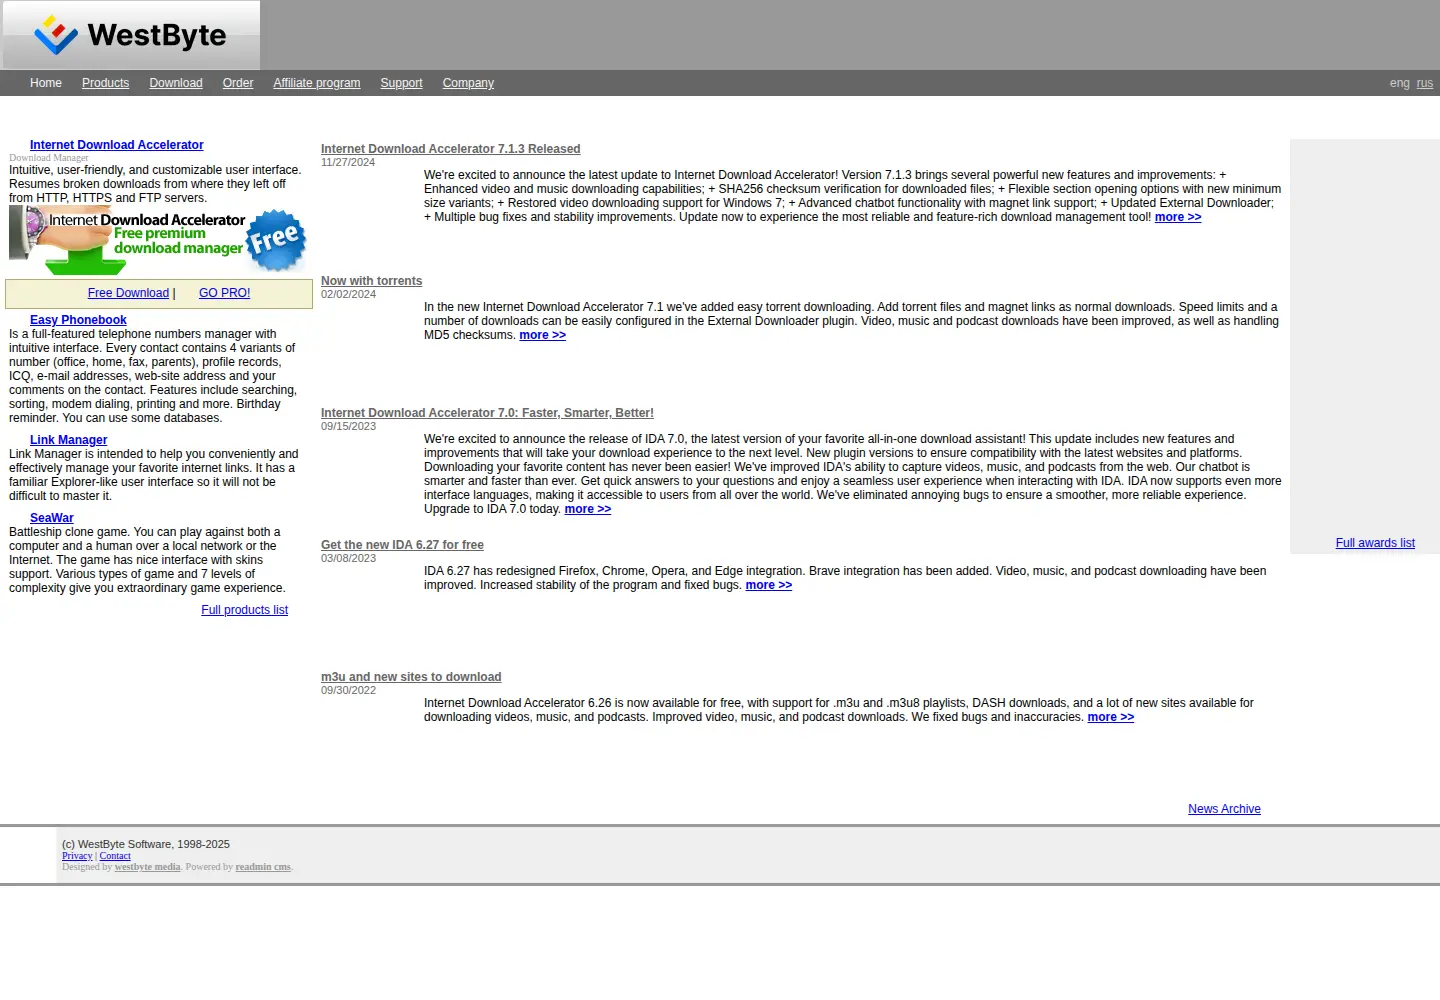Read more about the 7.1.3 release
1440x1000 pixels.
[x=1178, y=217]
